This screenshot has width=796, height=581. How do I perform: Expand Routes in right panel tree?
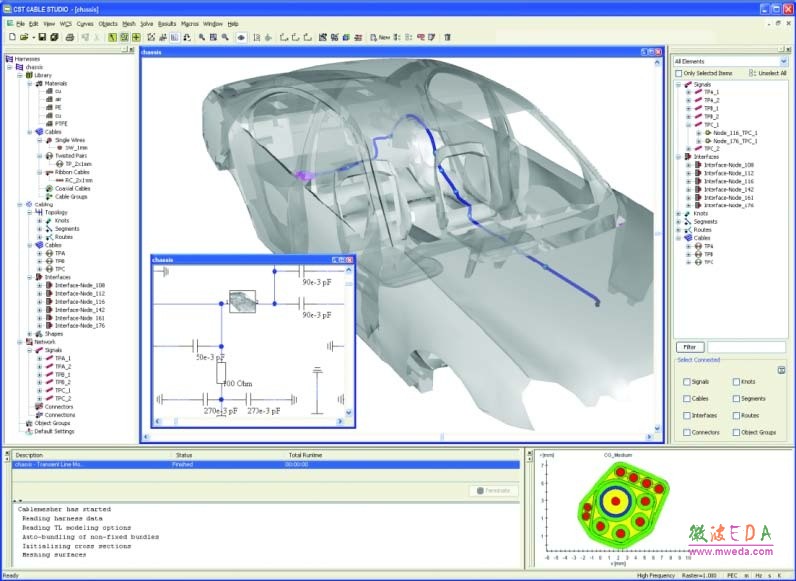coord(679,230)
